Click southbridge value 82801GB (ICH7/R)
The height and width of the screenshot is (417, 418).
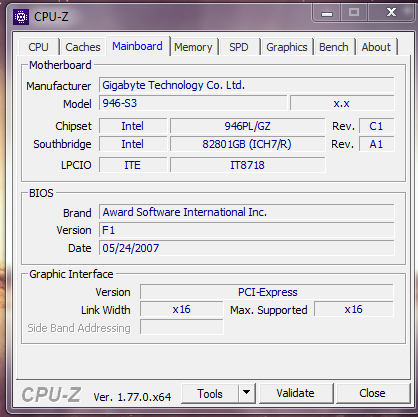[x=248, y=144]
